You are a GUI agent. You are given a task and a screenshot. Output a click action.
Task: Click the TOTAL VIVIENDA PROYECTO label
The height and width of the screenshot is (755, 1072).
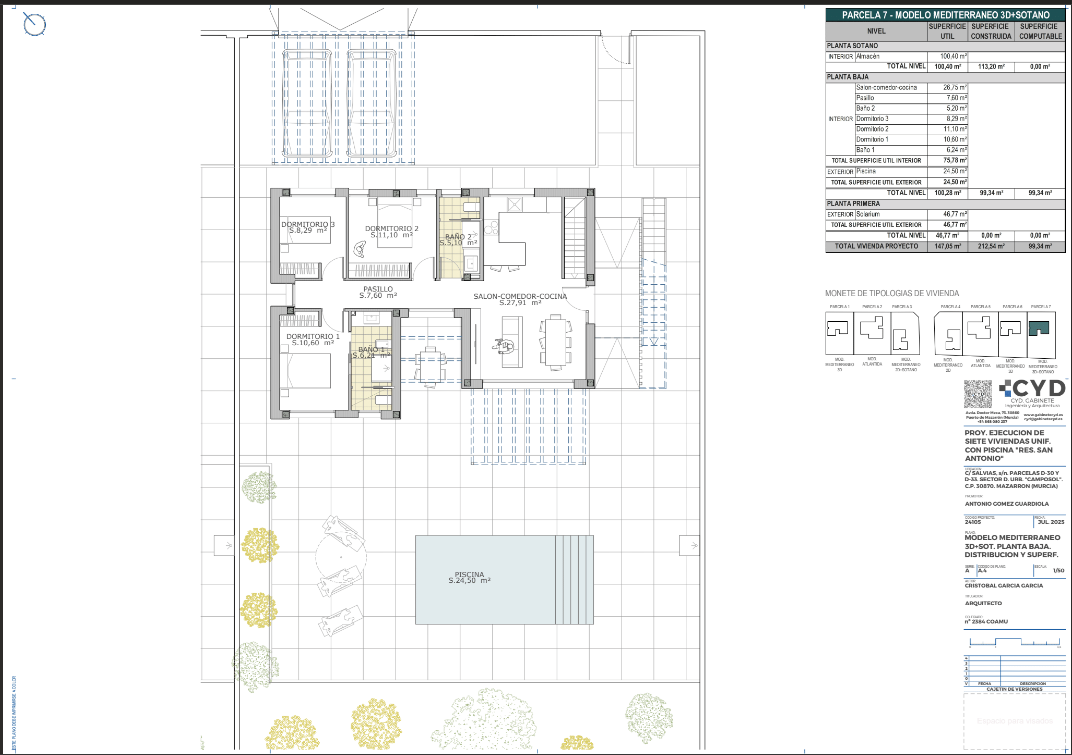pyautogui.click(x=876, y=246)
